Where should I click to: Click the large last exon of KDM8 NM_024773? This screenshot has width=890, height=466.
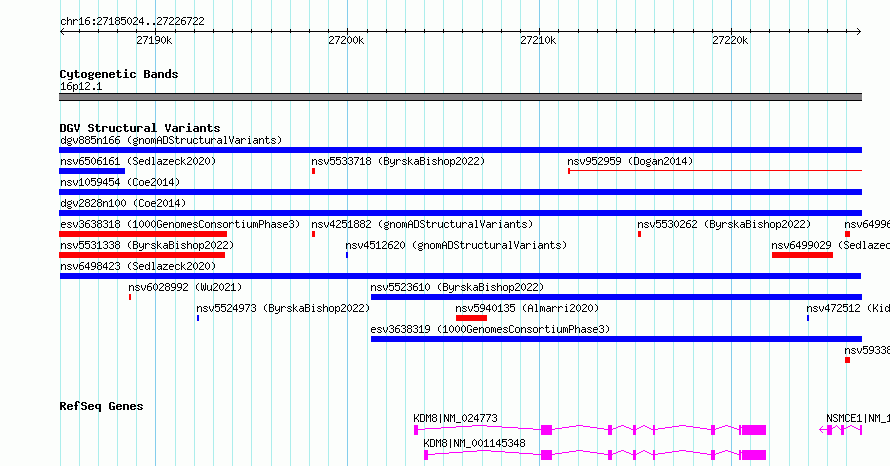click(x=754, y=430)
